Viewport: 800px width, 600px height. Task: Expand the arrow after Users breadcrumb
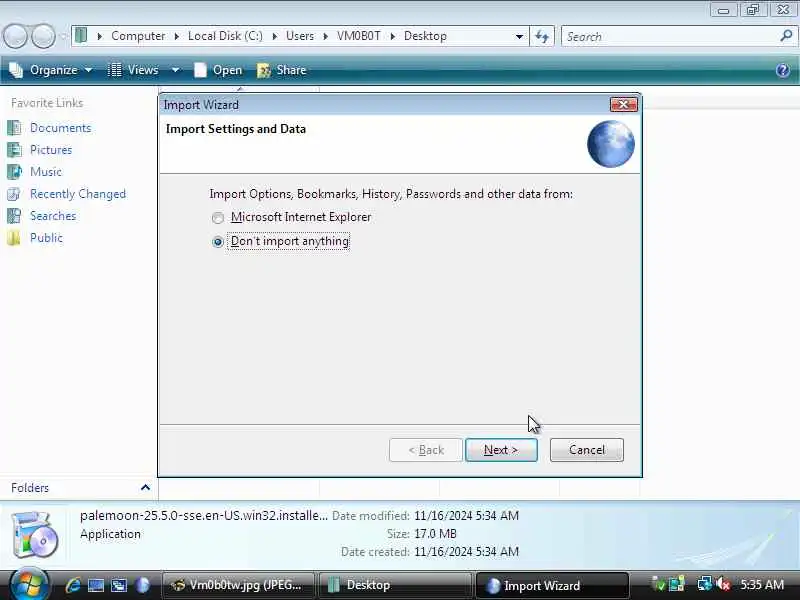(x=326, y=37)
